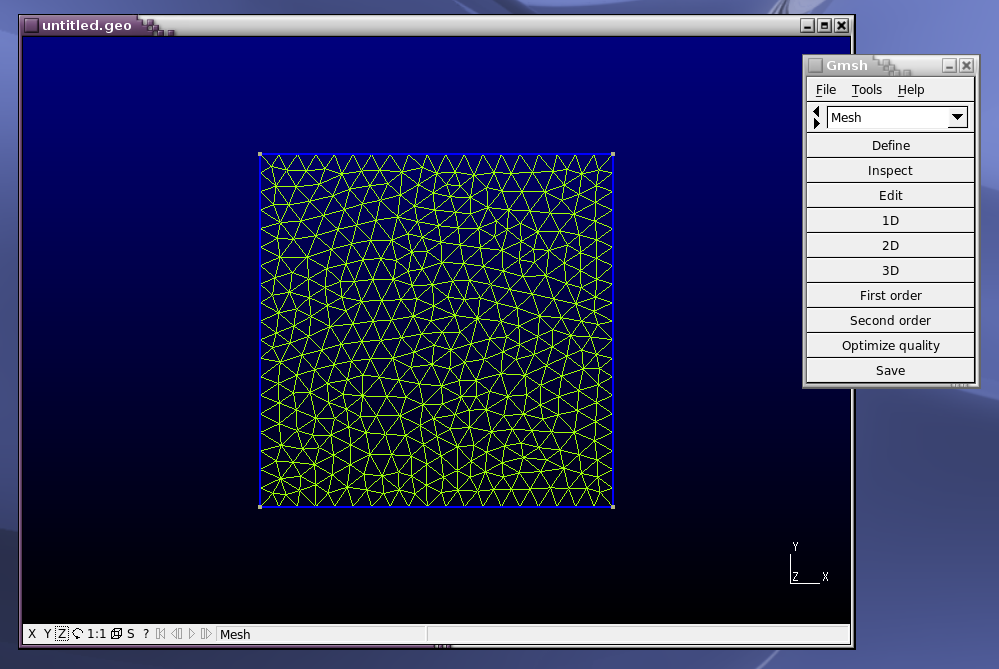
Task: Click the rotate view arrow icon
Action: [77, 634]
